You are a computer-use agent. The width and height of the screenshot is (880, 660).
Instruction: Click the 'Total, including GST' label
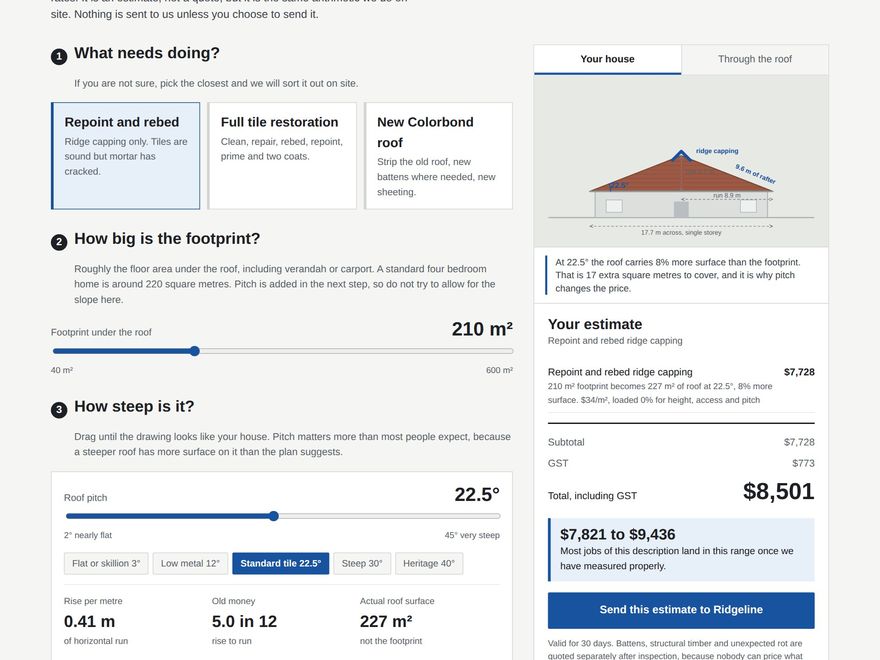click(592, 496)
